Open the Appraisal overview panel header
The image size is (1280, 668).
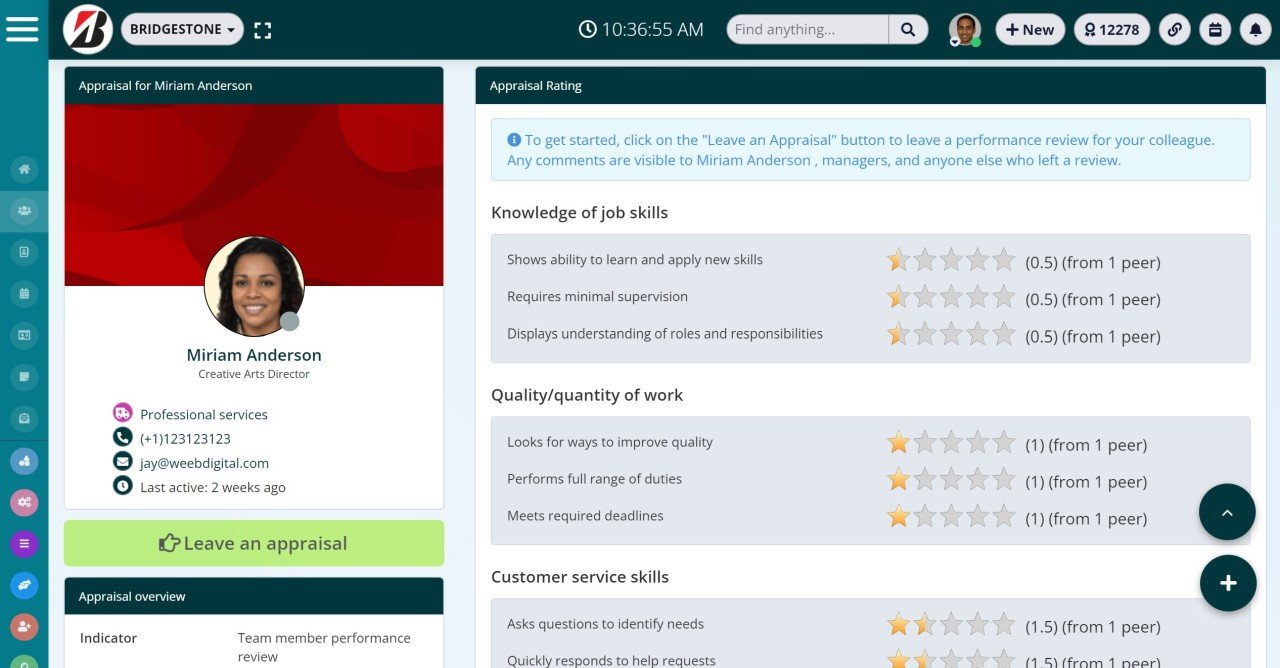pos(132,596)
